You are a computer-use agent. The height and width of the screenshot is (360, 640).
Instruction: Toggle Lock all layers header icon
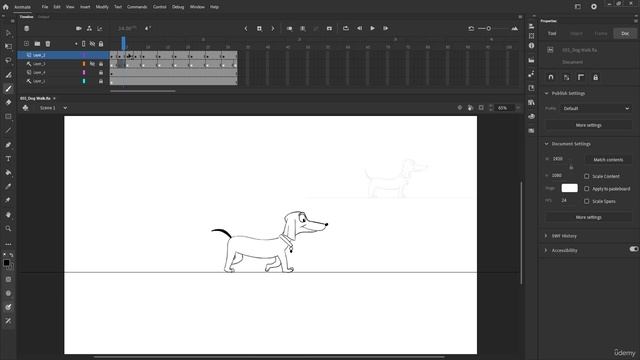coord(101,44)
